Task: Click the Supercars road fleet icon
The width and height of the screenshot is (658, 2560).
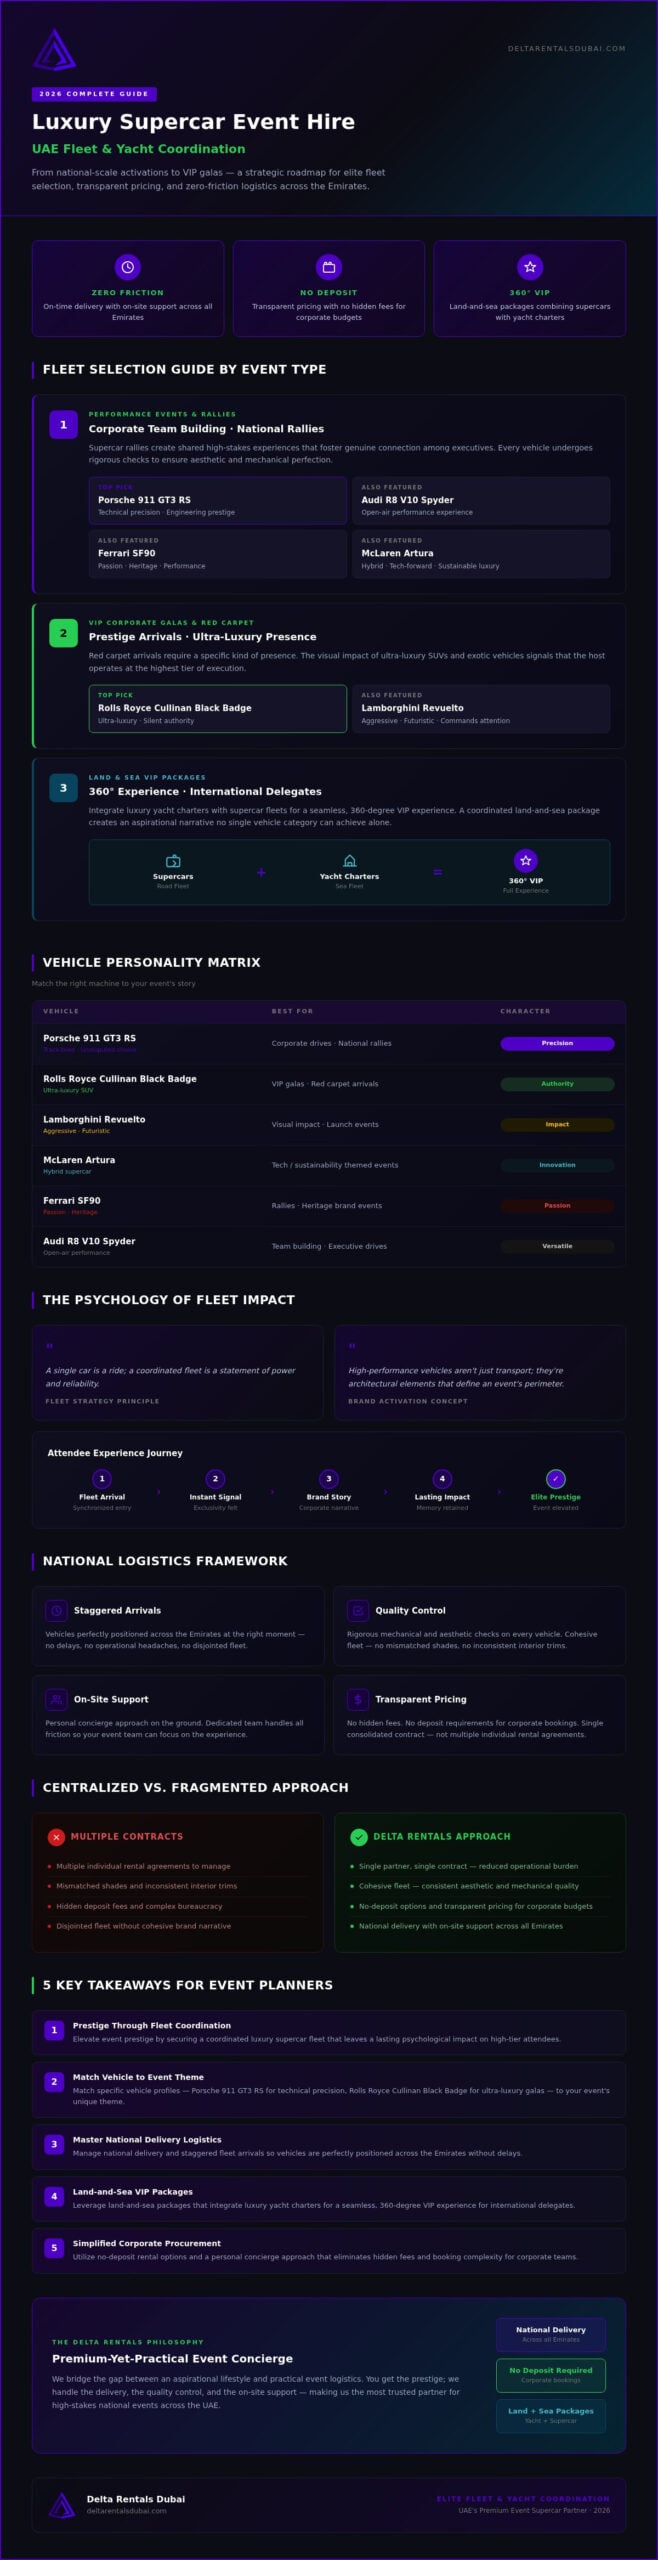Action: click(x=173, y=861)
